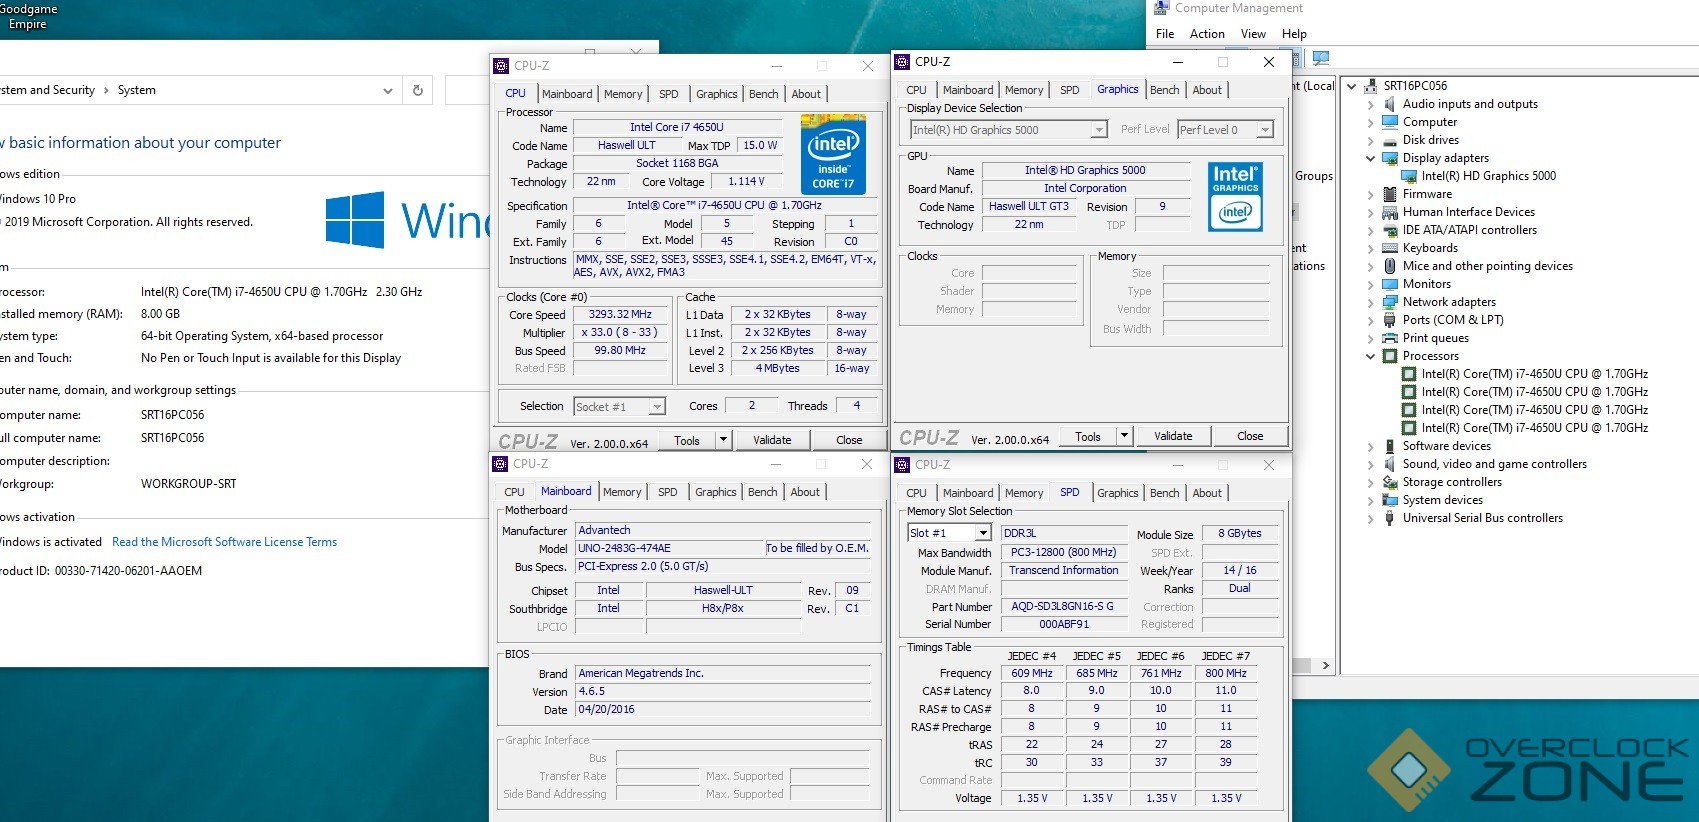Screen dimensions: 1699x822
Task: Select the Intel(R) HD Graphics 5000 device icon
Action: tap(1409, 176)
